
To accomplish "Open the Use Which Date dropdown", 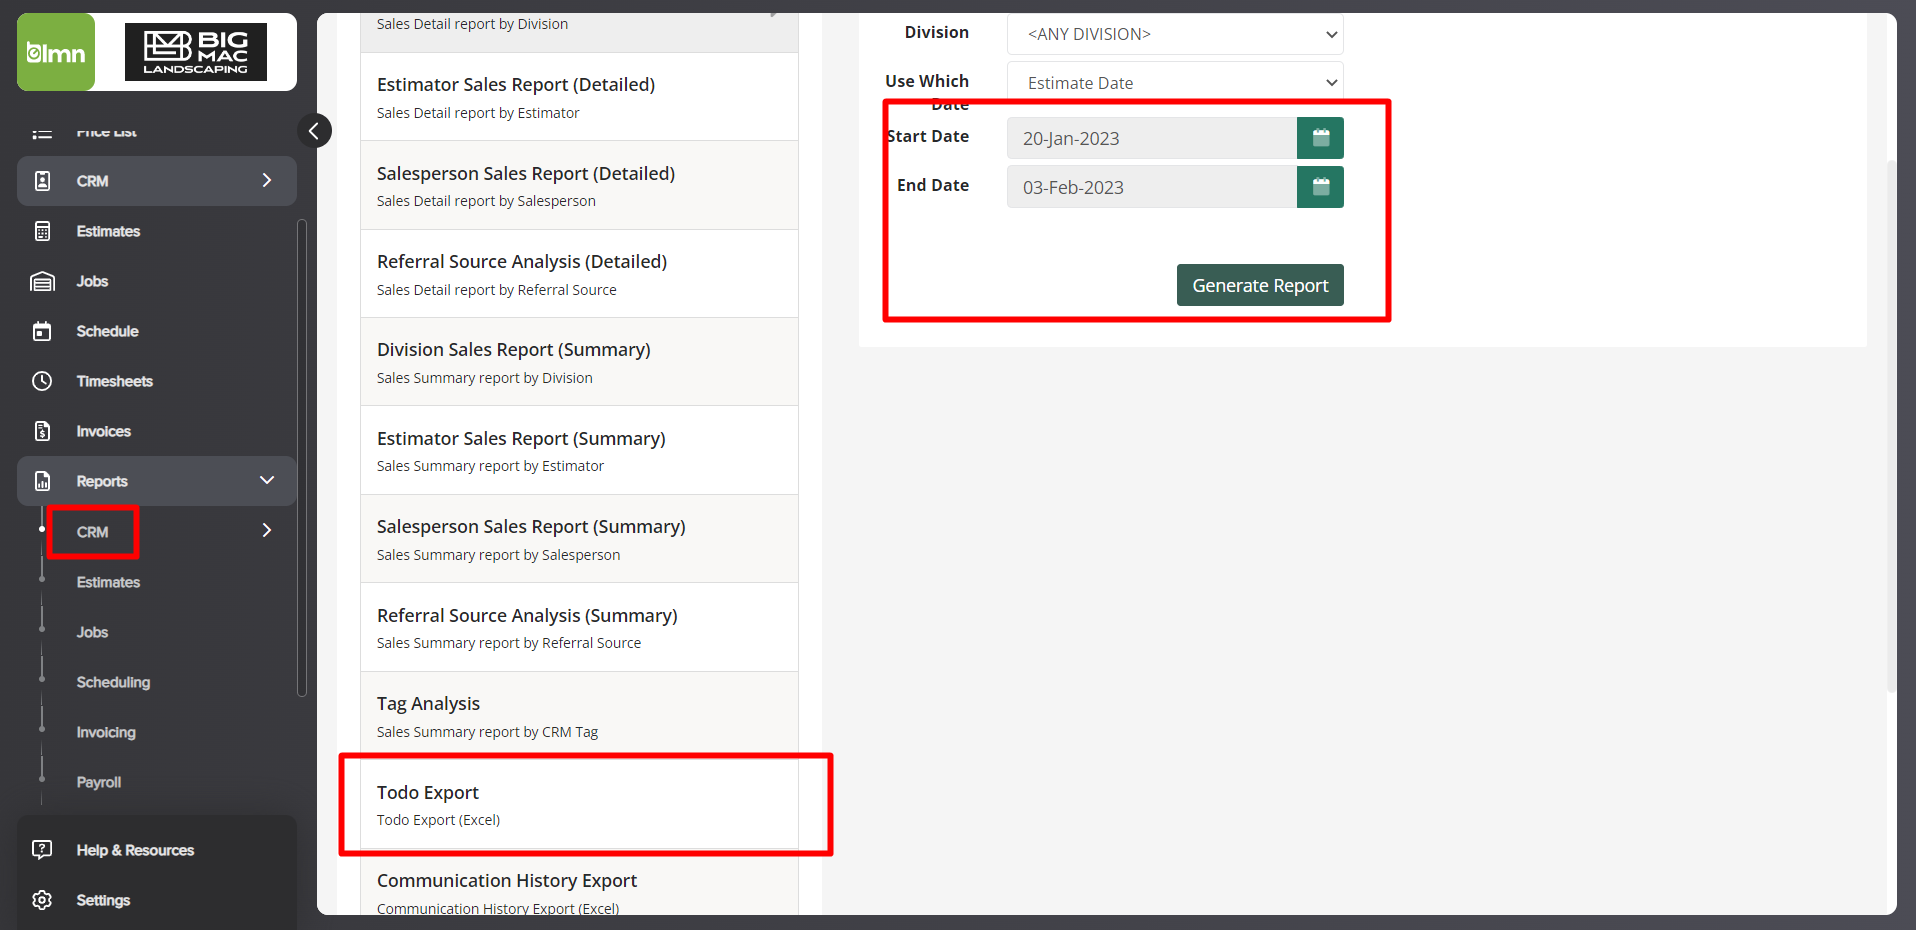I will (x=1175, y=83).
